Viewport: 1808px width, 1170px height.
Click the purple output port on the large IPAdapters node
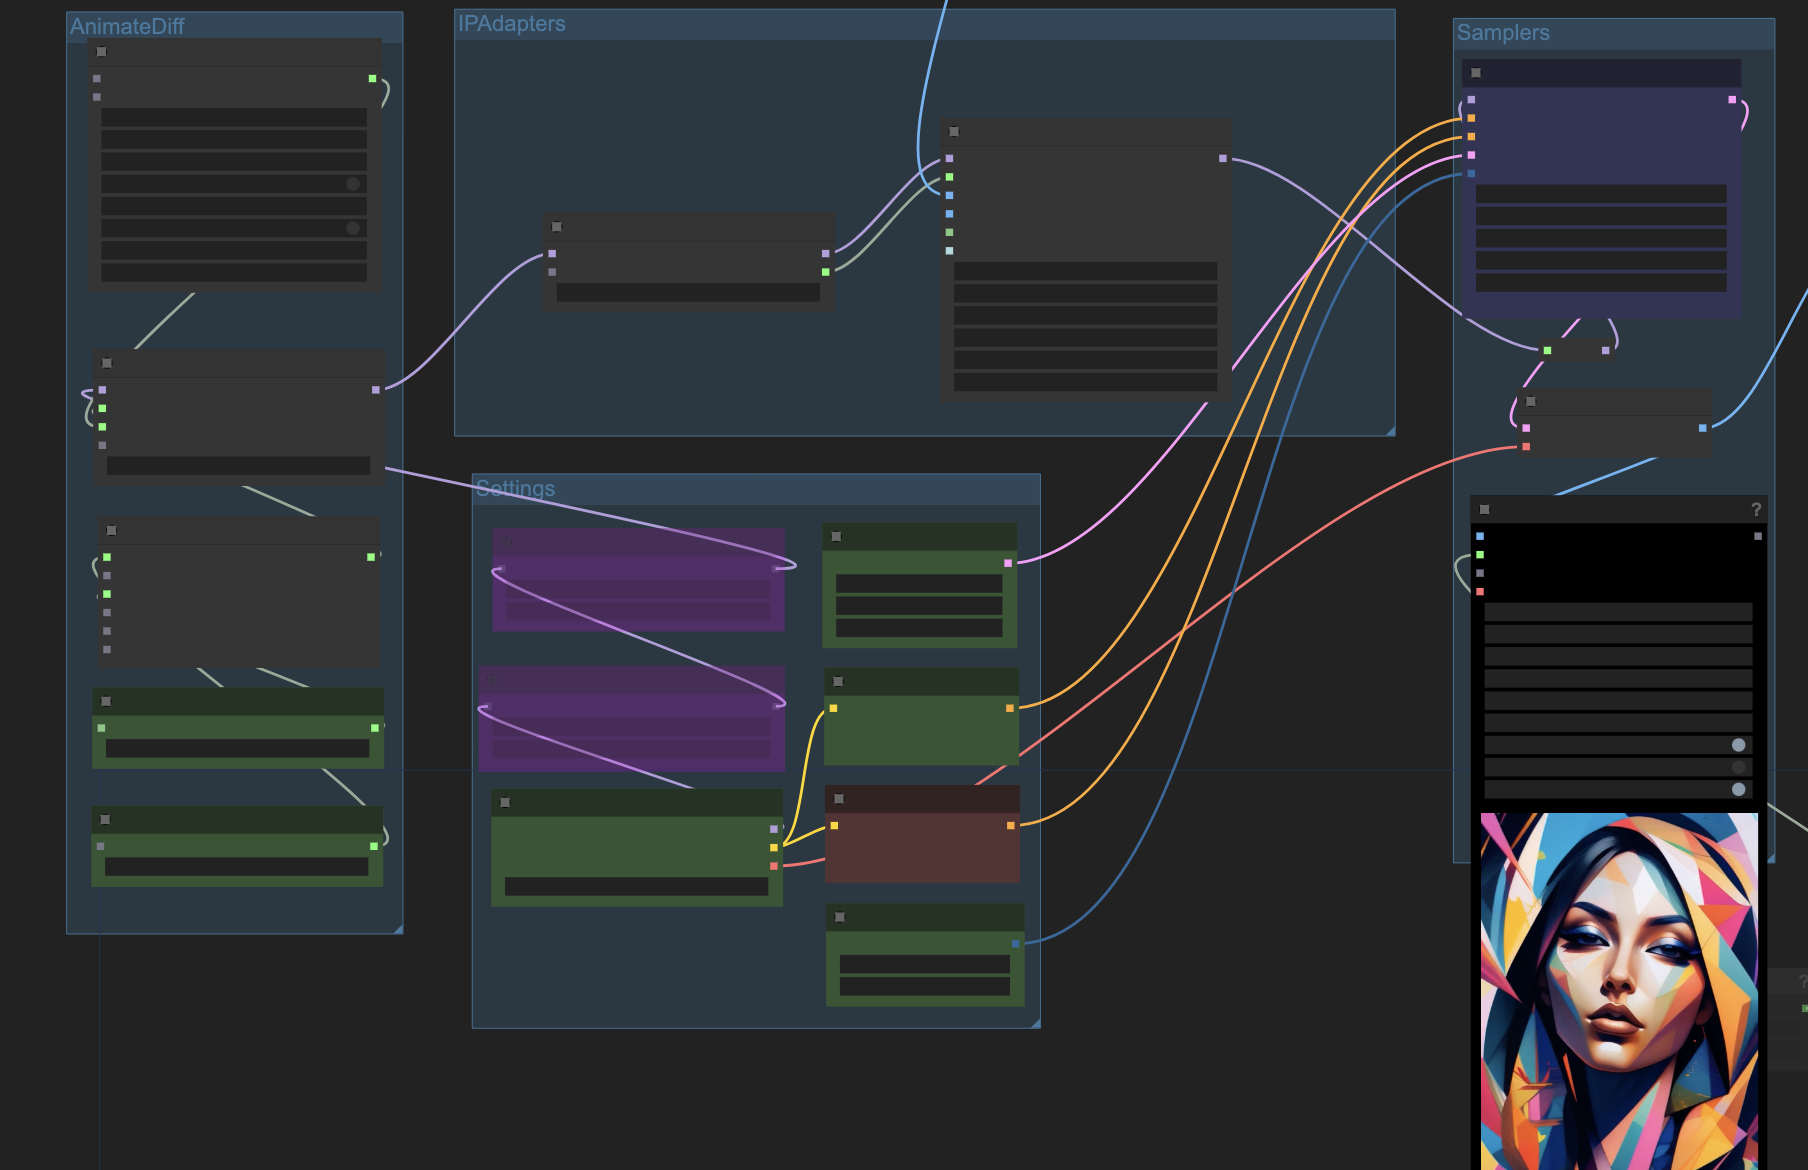click(1222, 159)
